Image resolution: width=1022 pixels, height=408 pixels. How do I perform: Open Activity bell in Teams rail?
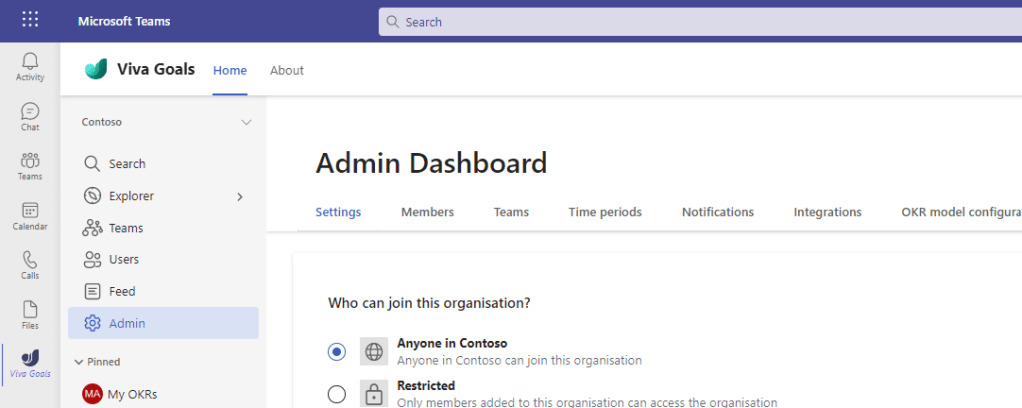[x=30, y=66]
